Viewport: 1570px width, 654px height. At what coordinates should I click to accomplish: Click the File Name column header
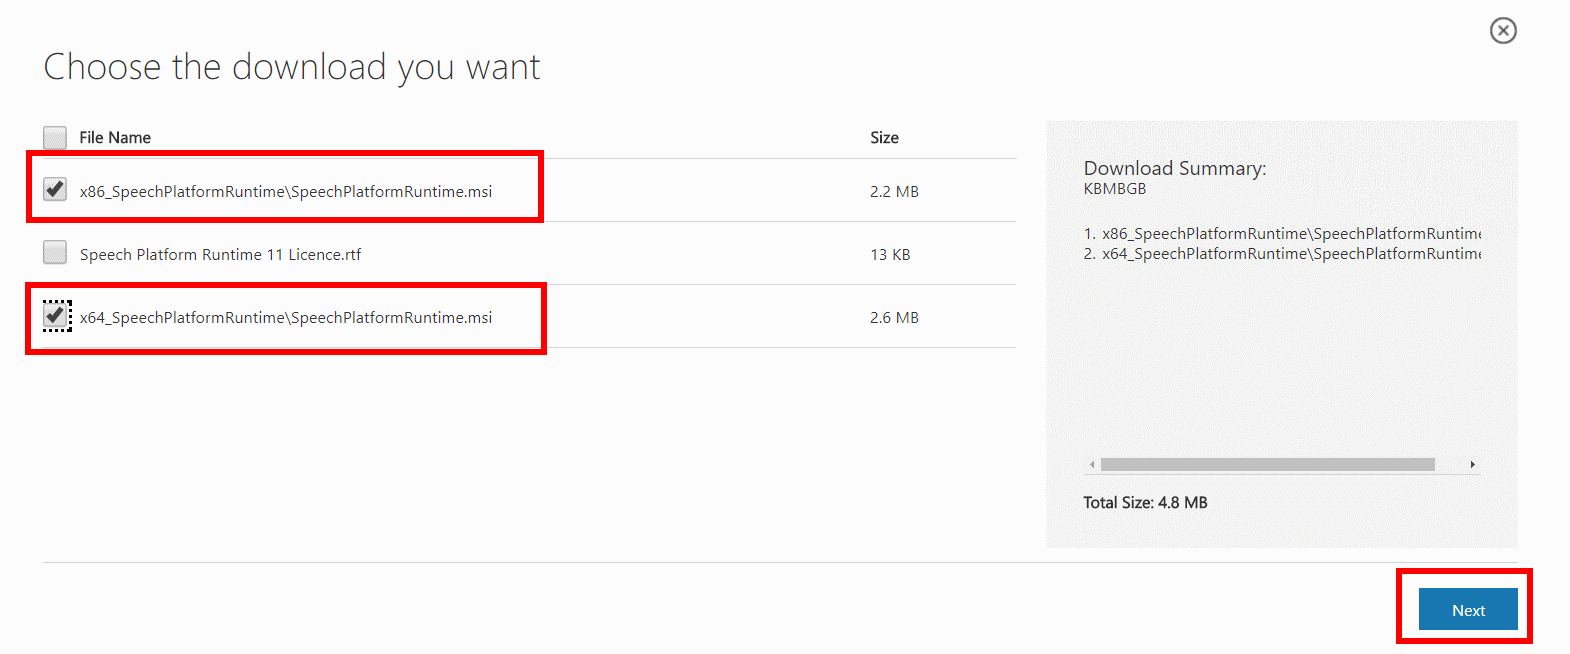click(115, 137)
